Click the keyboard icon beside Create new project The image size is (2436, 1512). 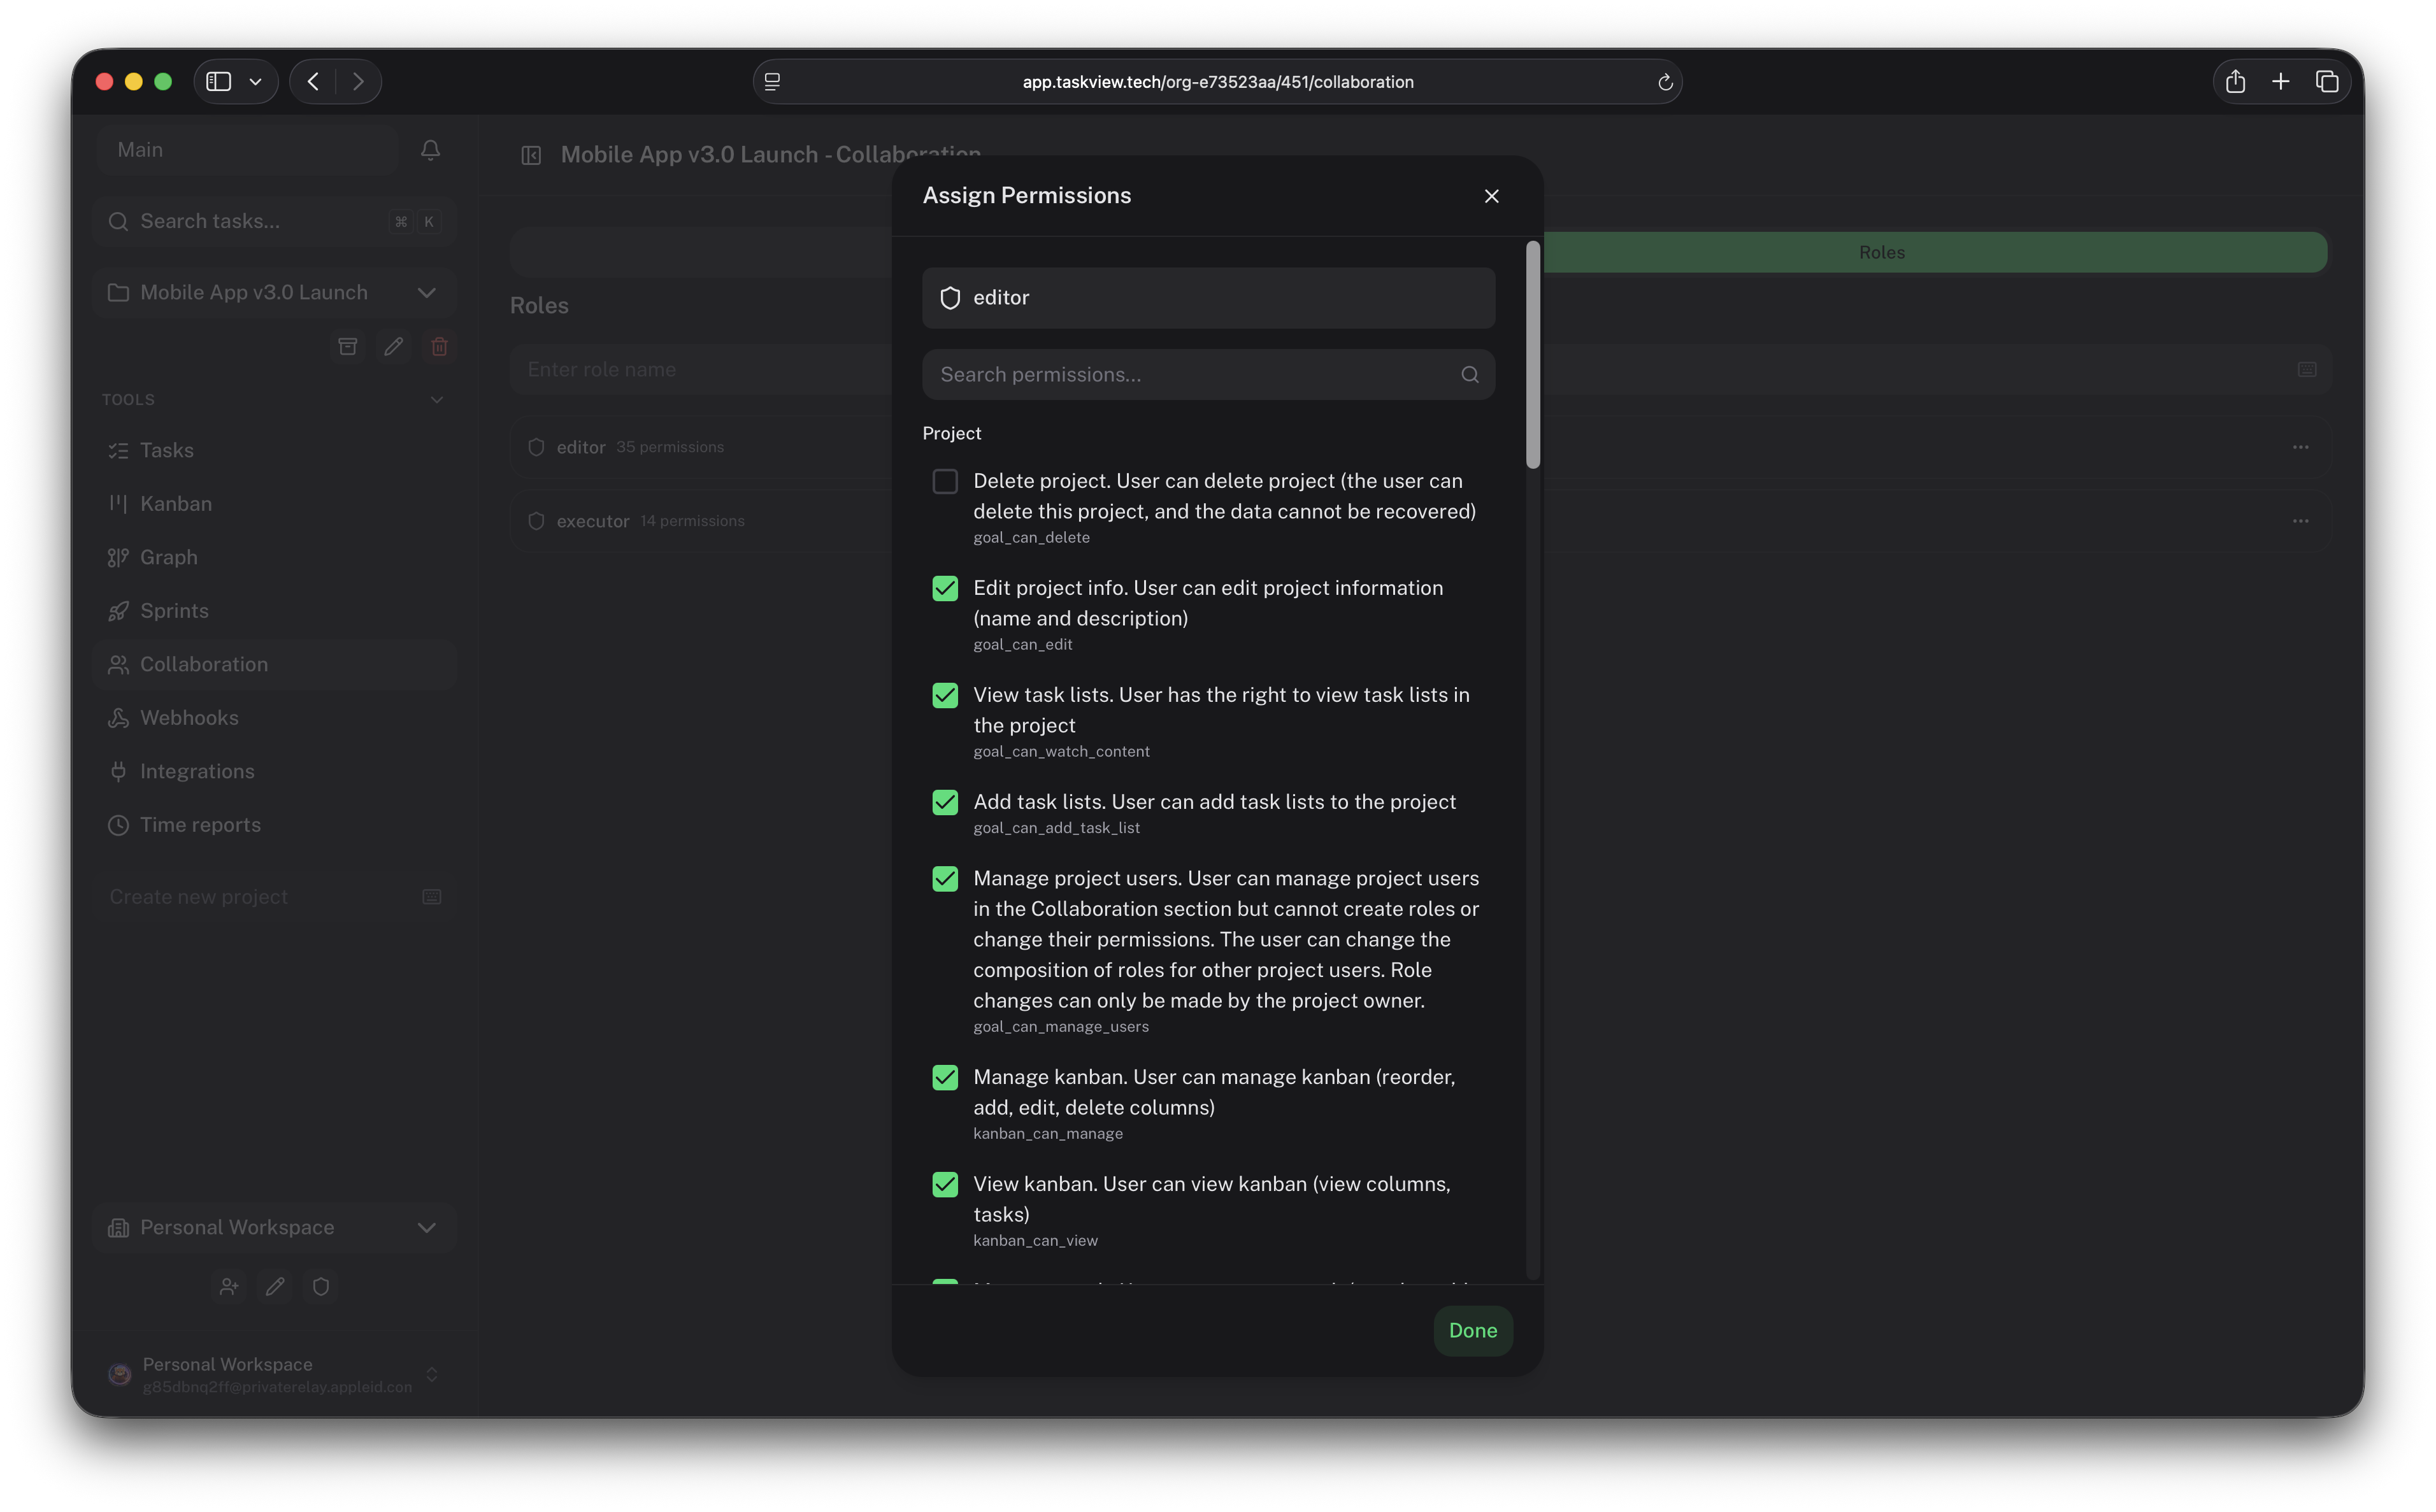432,897
